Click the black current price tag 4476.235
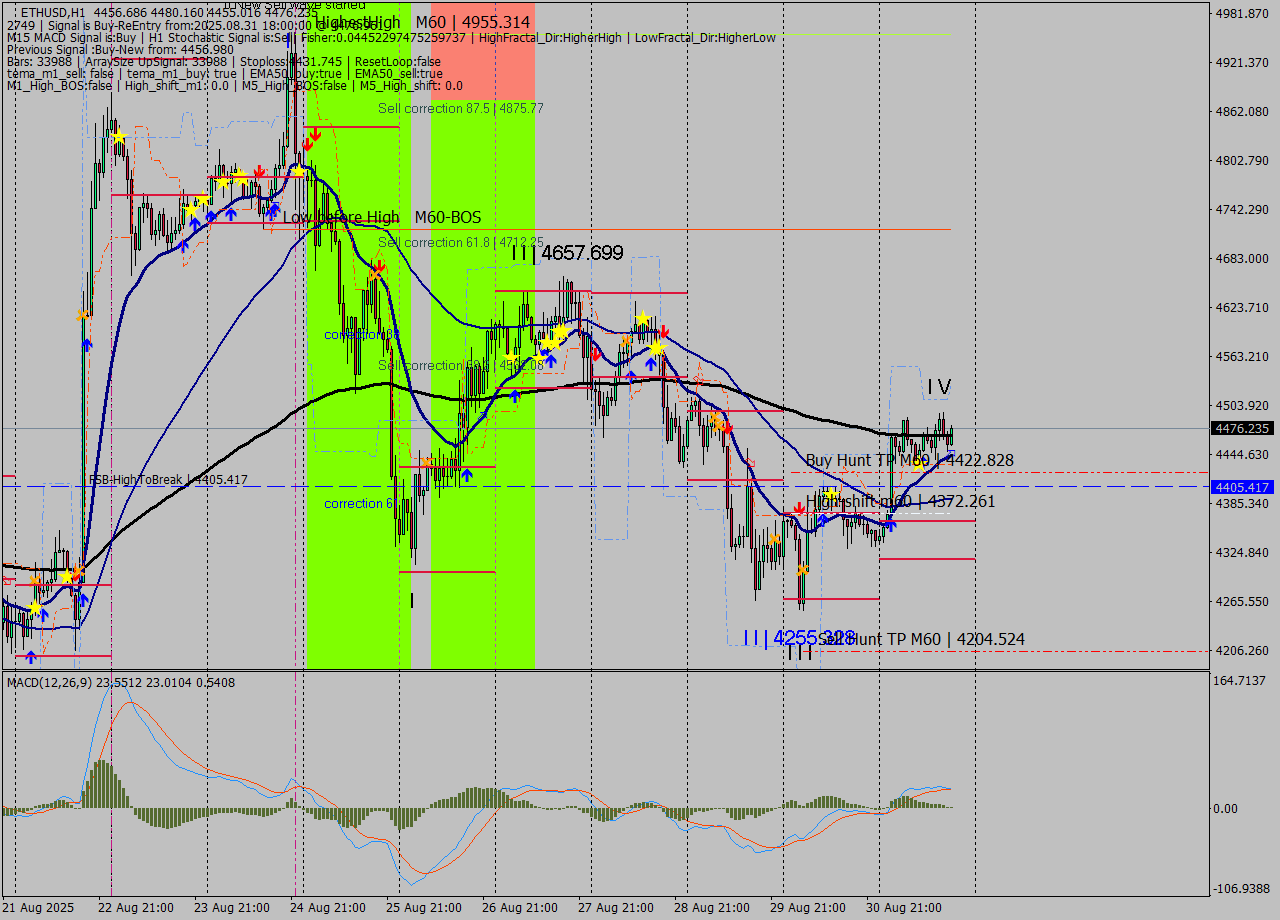This screenshot has width=1280, height=920. [1241, 429]
